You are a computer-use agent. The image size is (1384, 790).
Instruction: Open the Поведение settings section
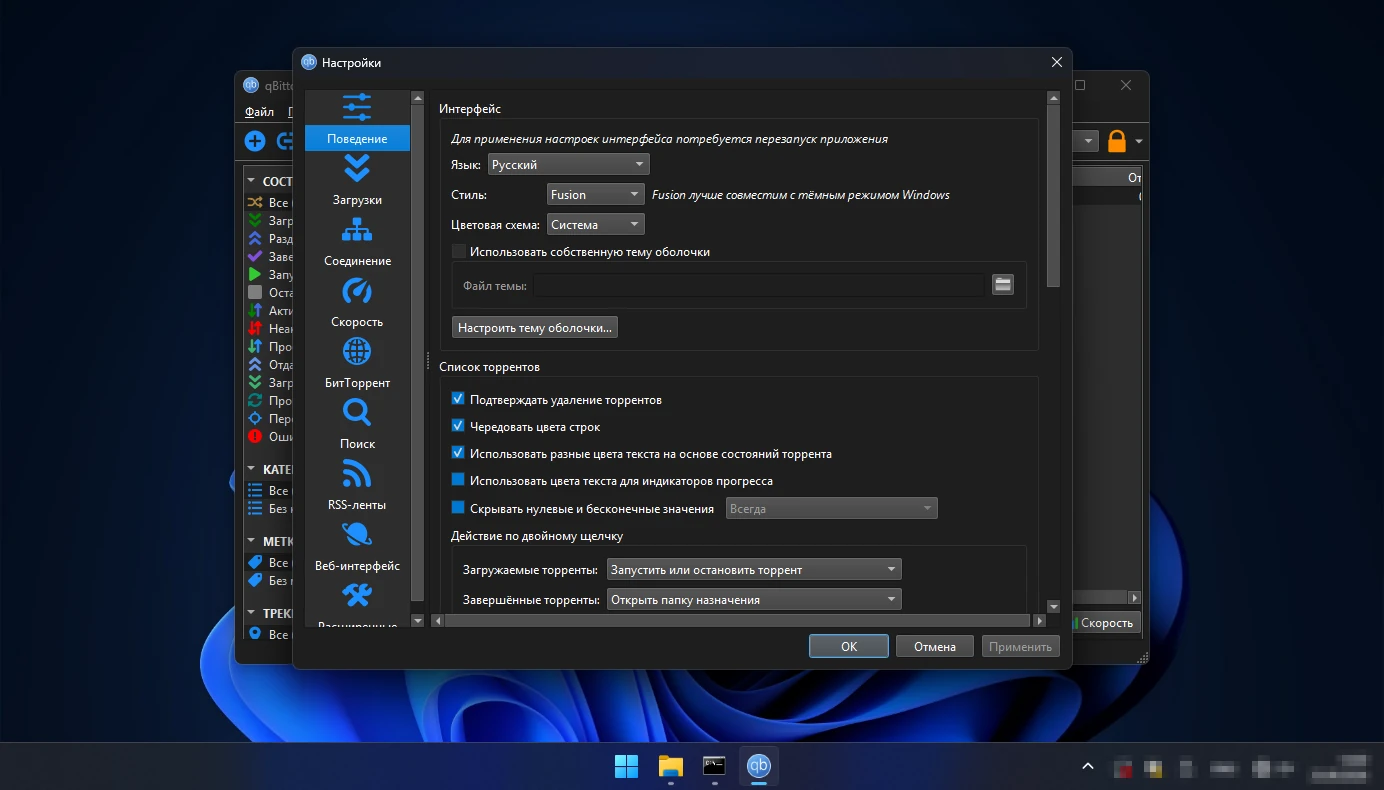tap(357, 121)
